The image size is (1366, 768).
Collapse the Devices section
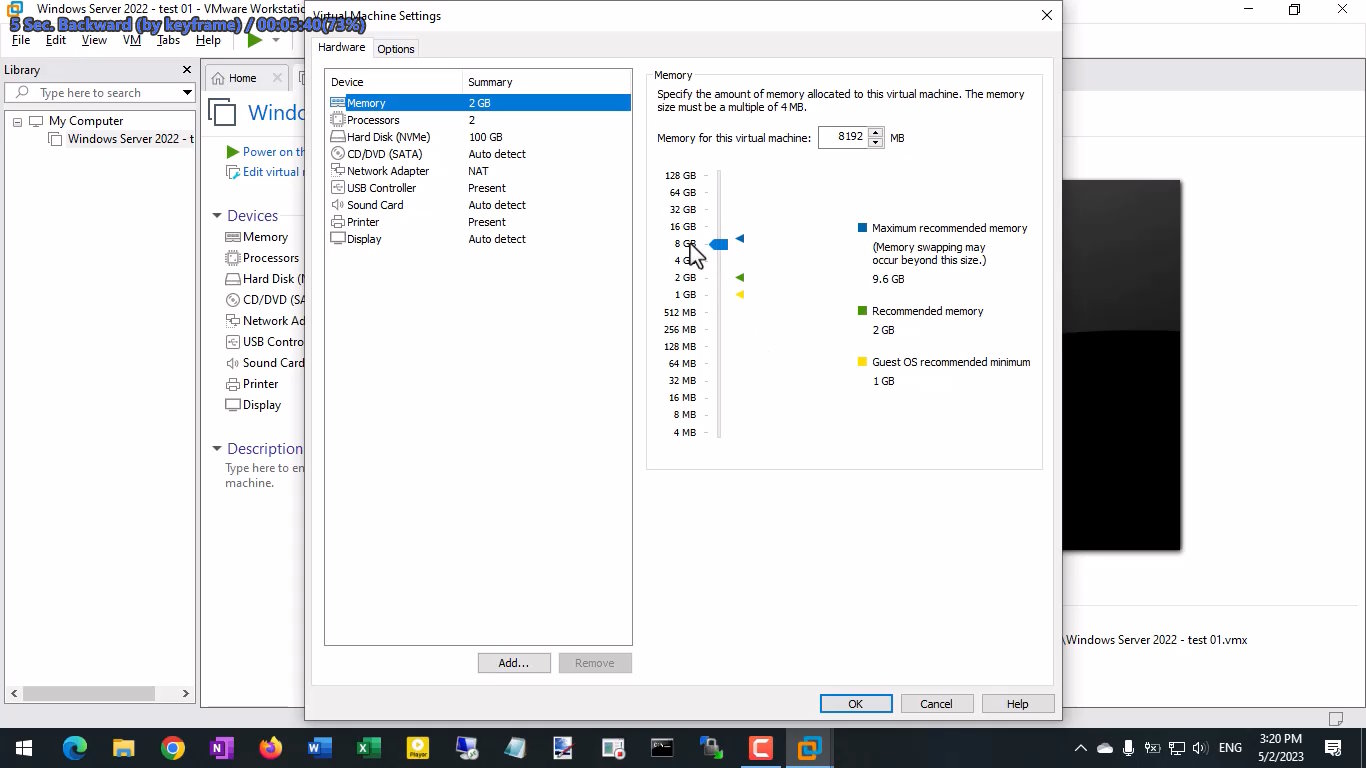pyautogui.click(x=217, y=216)
